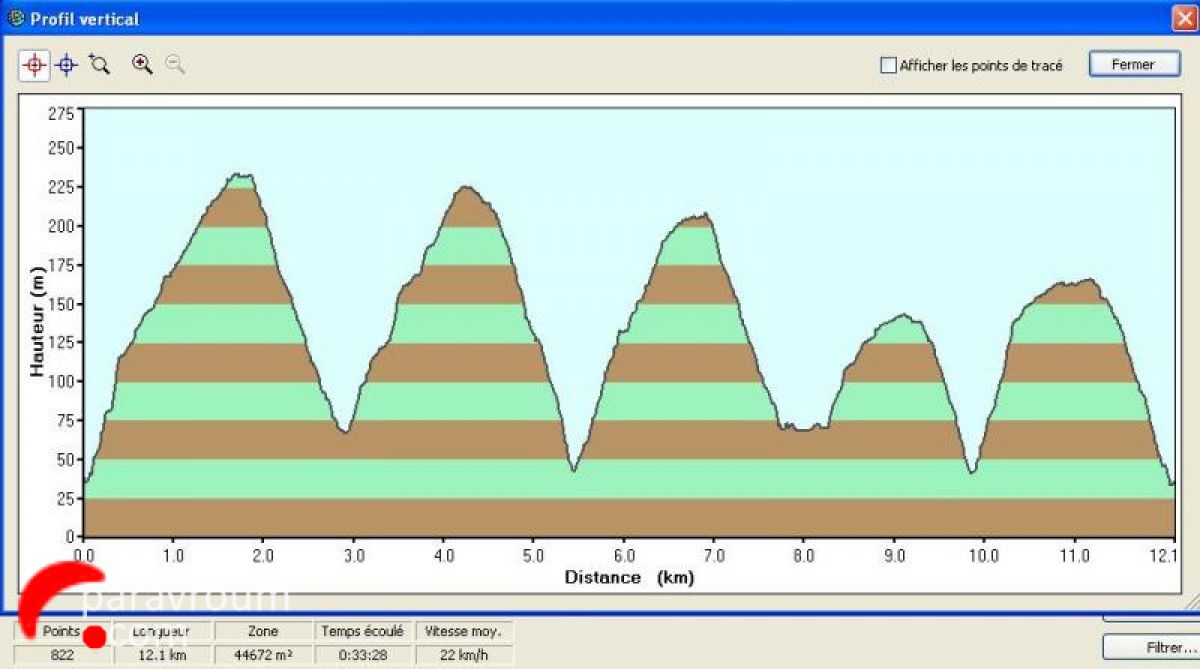Image resolution: width=1200 pixels, height=669 pixels.
Task: Click the flat plateau near 8.0 km
Action: point(802,428)
